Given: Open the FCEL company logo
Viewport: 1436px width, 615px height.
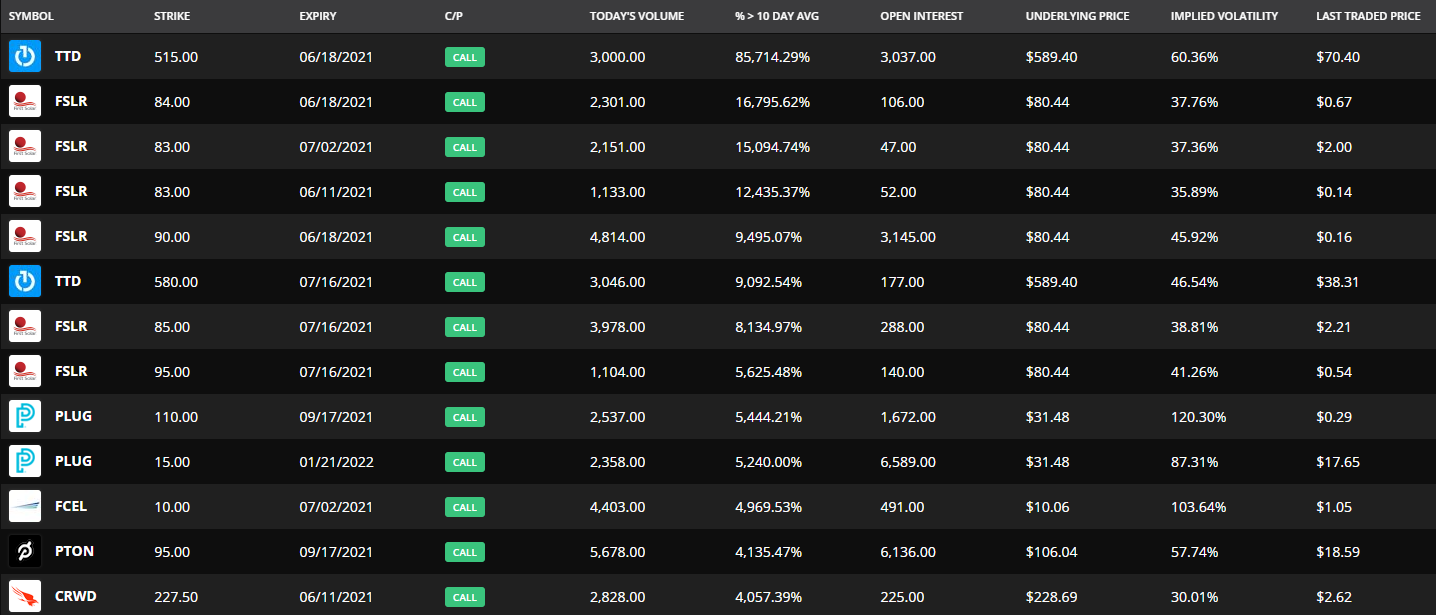Looking at the screenshot, I should [25, 507].
